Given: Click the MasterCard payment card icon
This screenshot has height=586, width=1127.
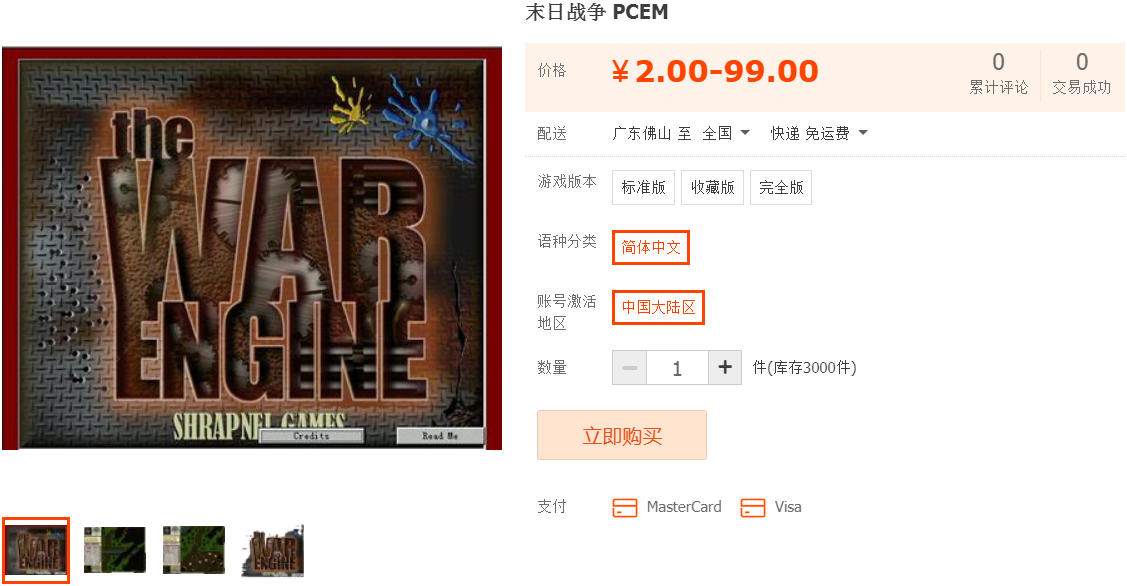Looking at the screenshot, I should click(x=625, y=508).
